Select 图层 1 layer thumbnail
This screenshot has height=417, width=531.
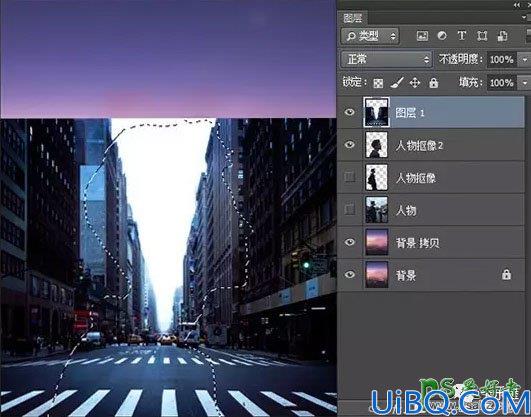click(x=377, y=112)
